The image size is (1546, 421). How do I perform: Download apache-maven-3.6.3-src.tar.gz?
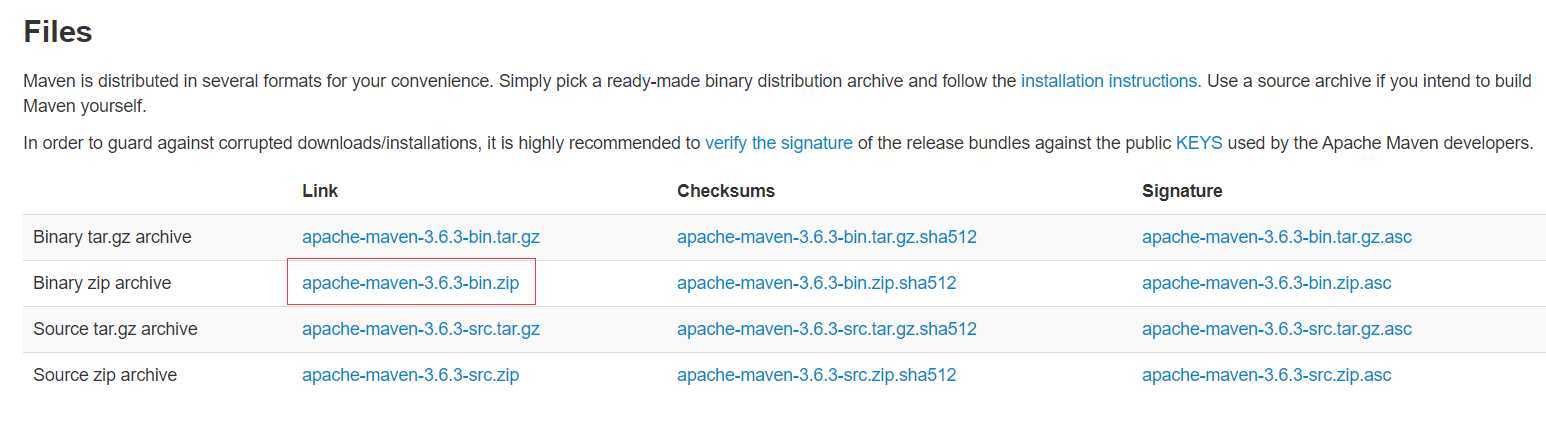point(420,329)
